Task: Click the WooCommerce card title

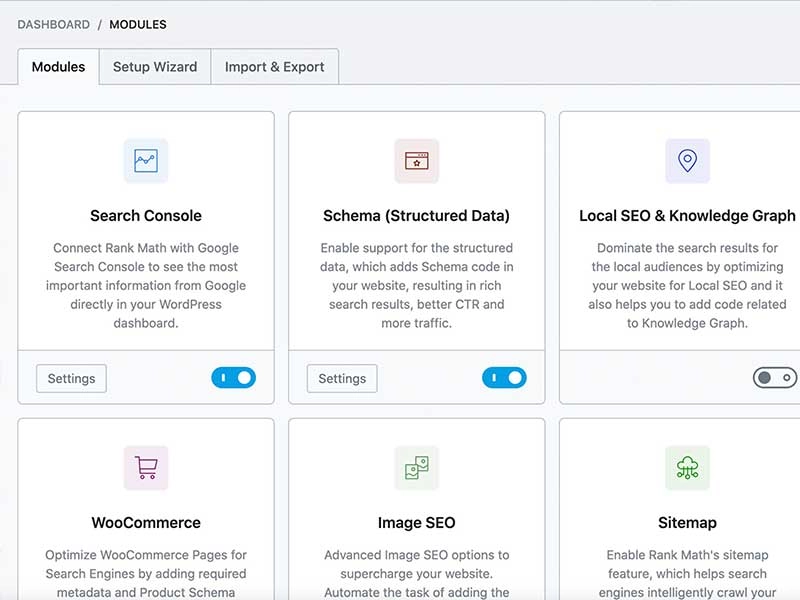Action: pyautogui.click(x=146, y=523)
